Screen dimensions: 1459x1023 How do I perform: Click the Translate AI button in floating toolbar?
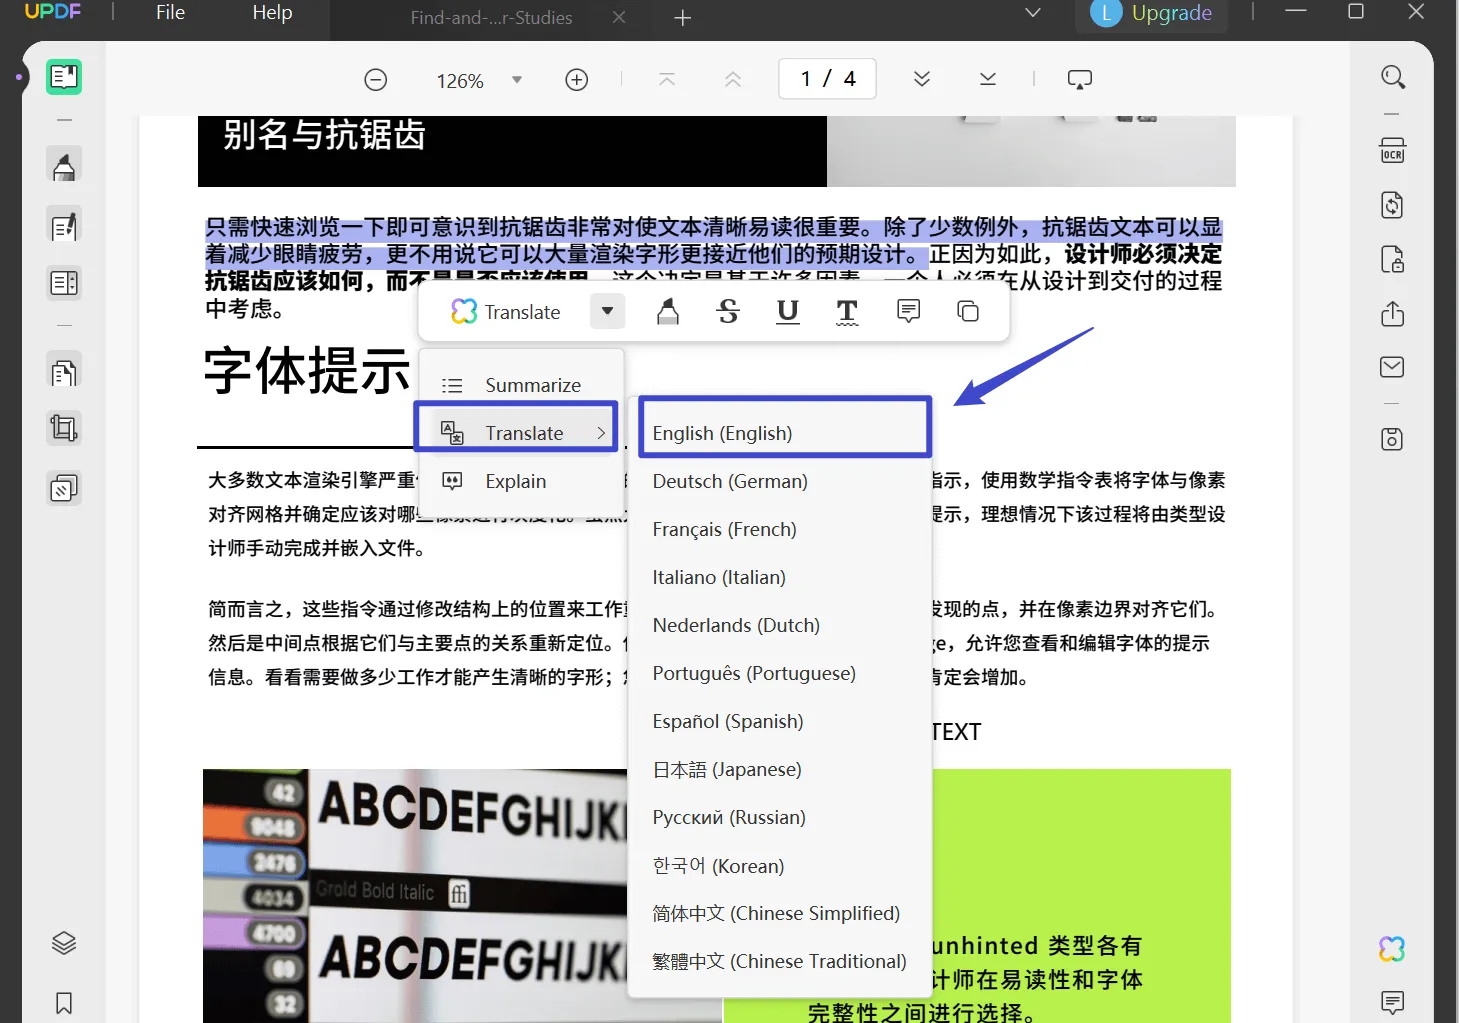pos(506,312)
